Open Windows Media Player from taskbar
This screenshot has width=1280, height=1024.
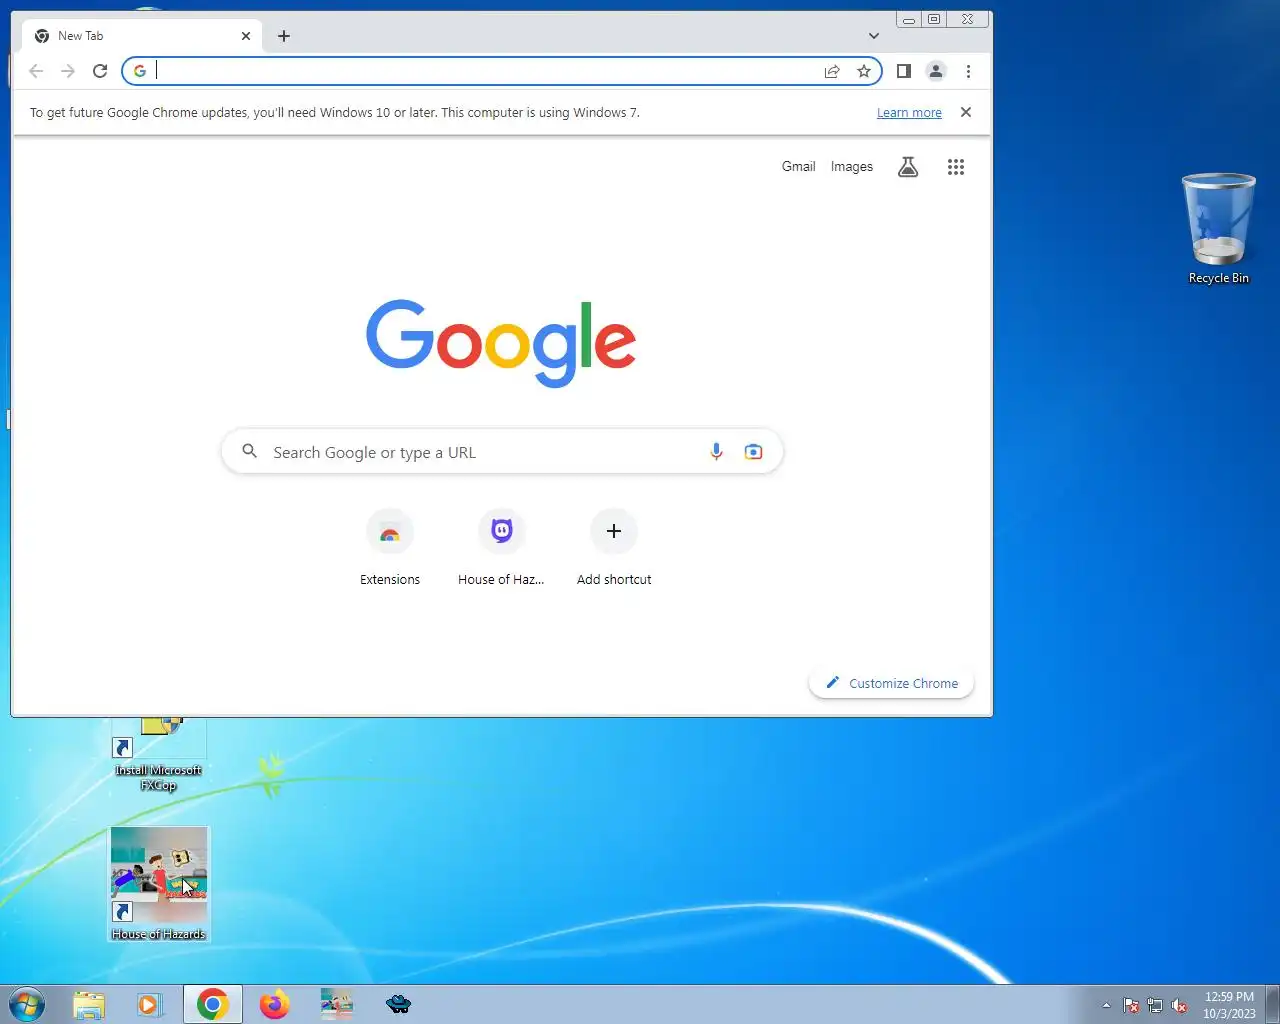click(149, 1004)
